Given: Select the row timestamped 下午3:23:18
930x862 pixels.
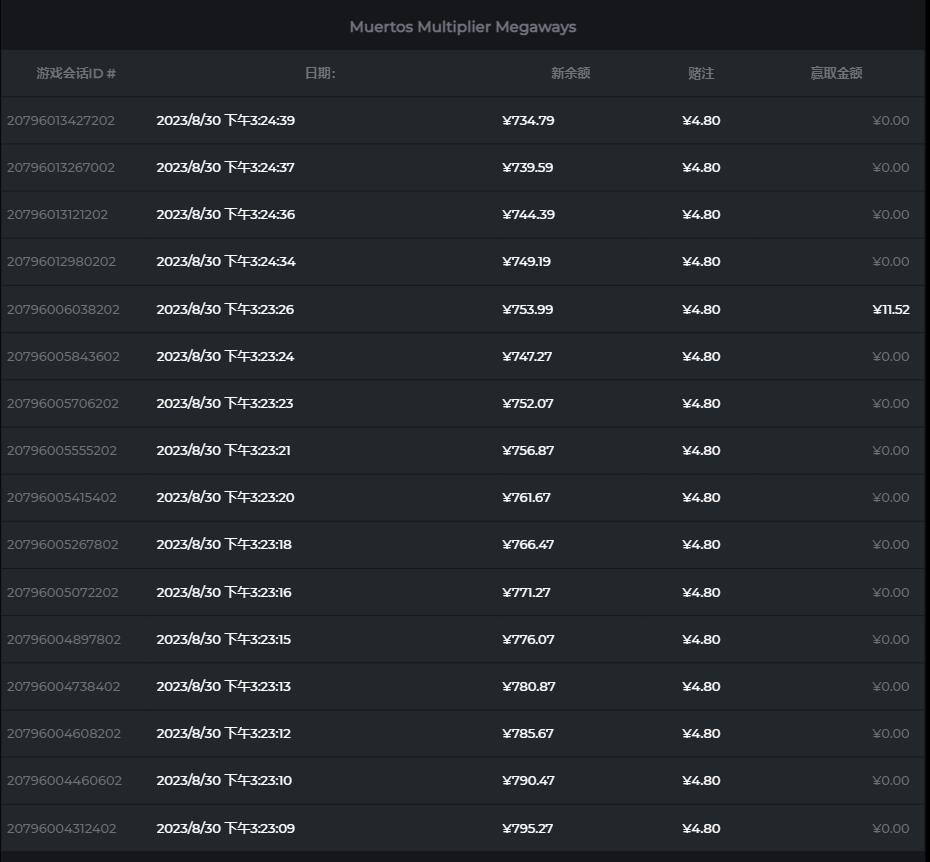Looking at the screenshot, I should click(x=224, y=545).
